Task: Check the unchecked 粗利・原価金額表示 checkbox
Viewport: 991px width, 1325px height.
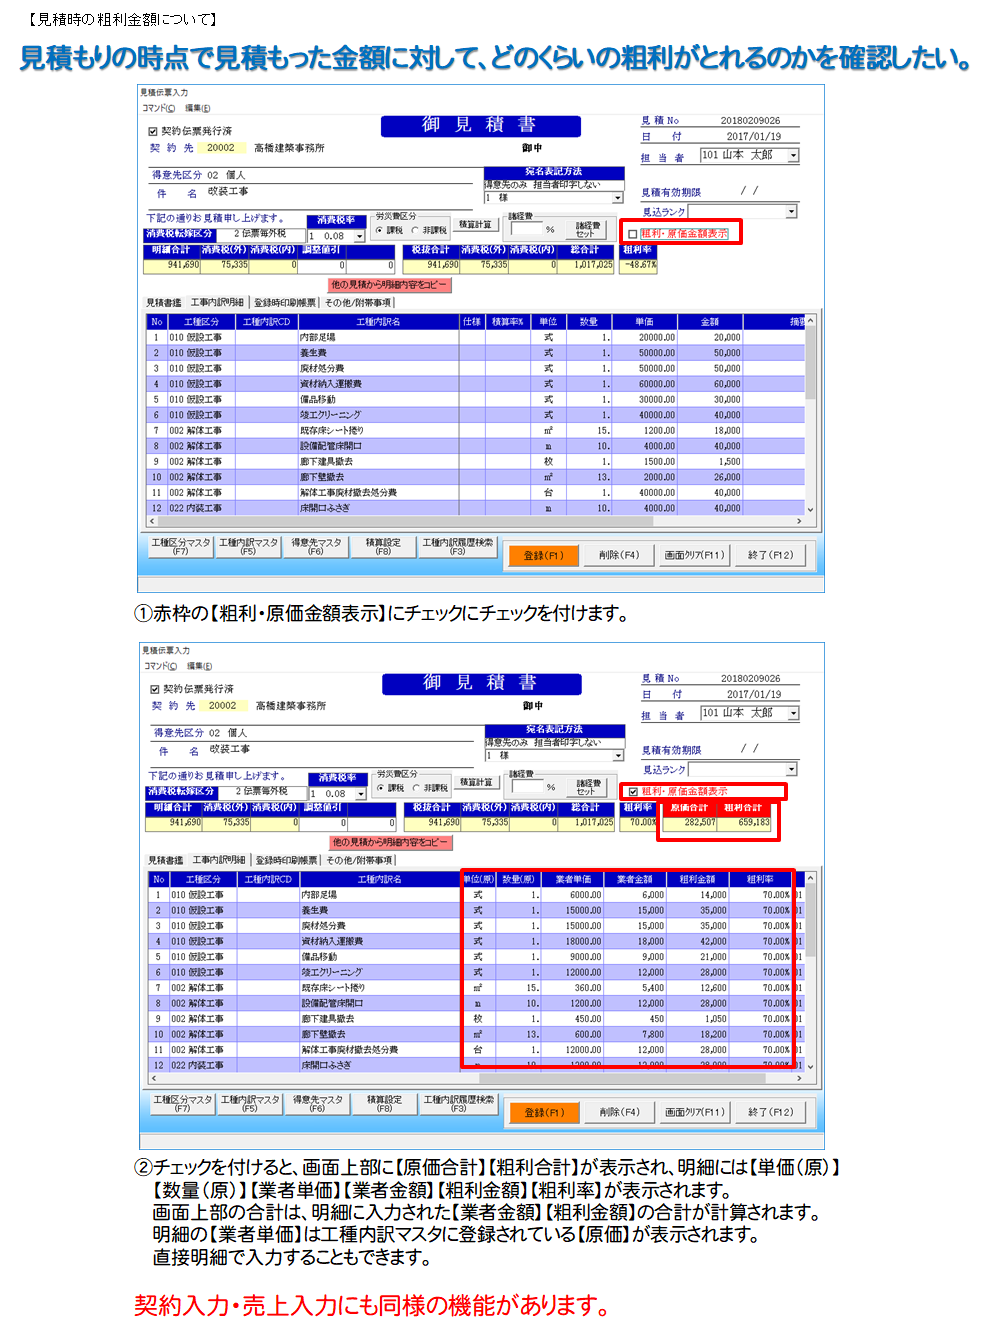Action: click(633, 234)
